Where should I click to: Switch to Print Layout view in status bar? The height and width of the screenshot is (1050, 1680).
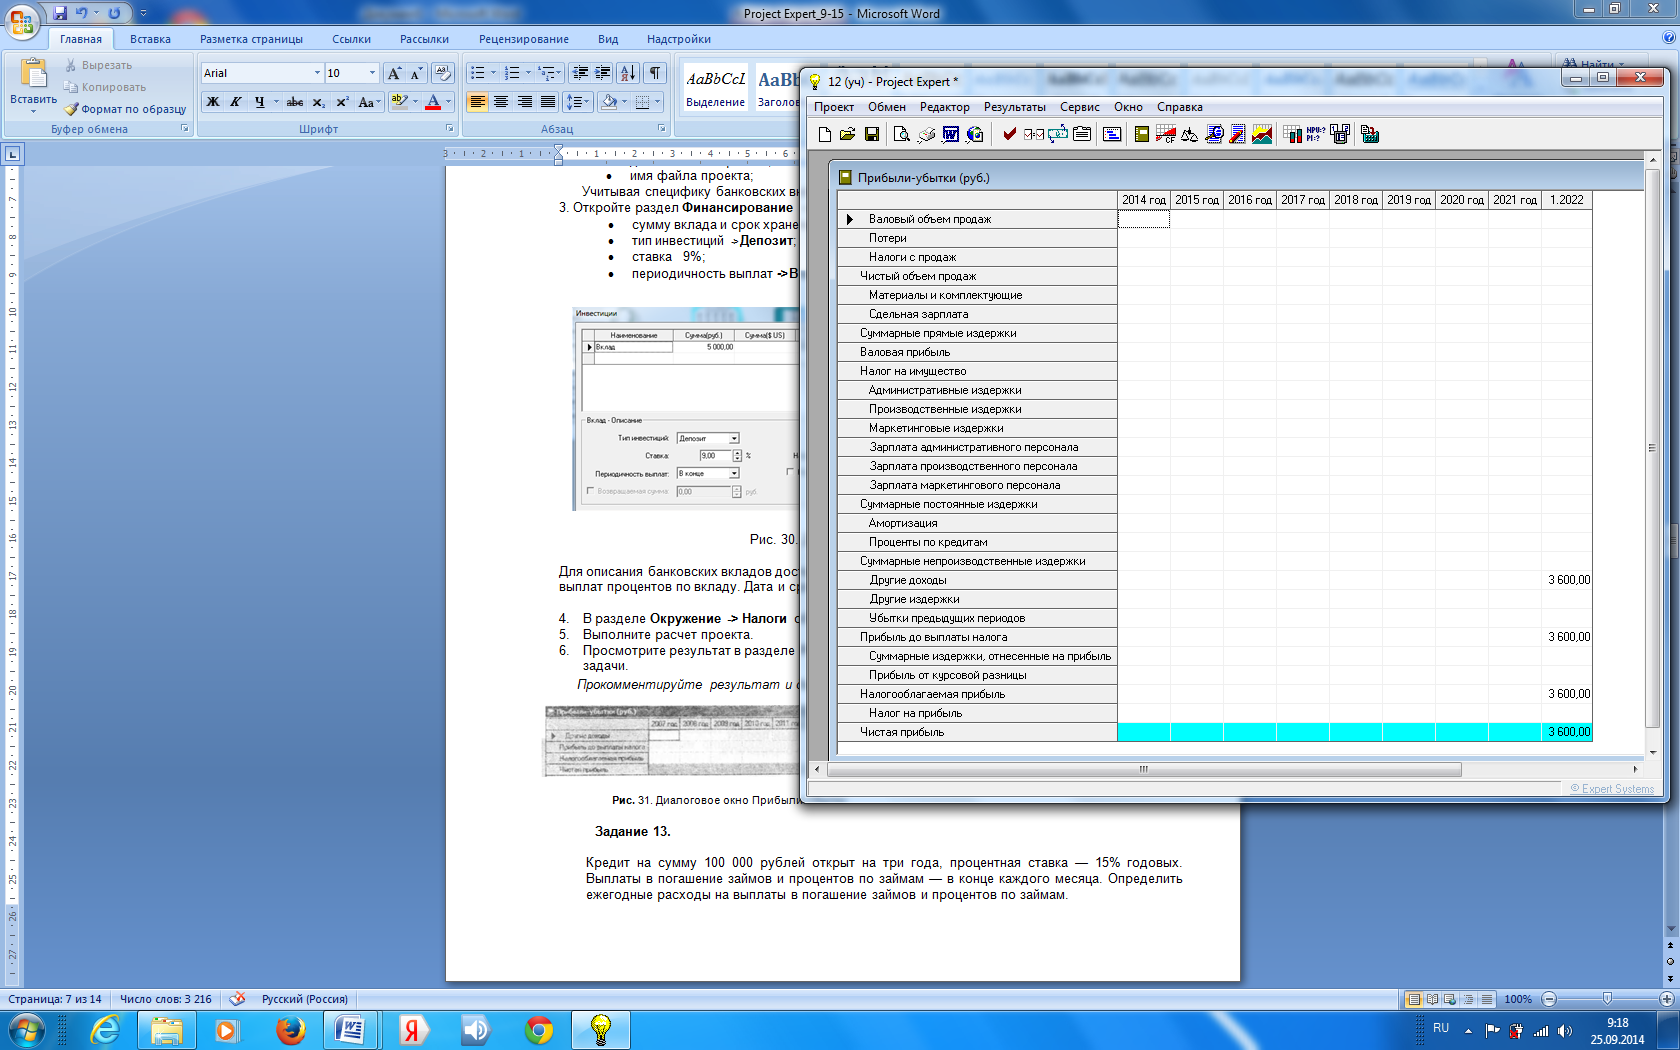(x=1414, y=999)
